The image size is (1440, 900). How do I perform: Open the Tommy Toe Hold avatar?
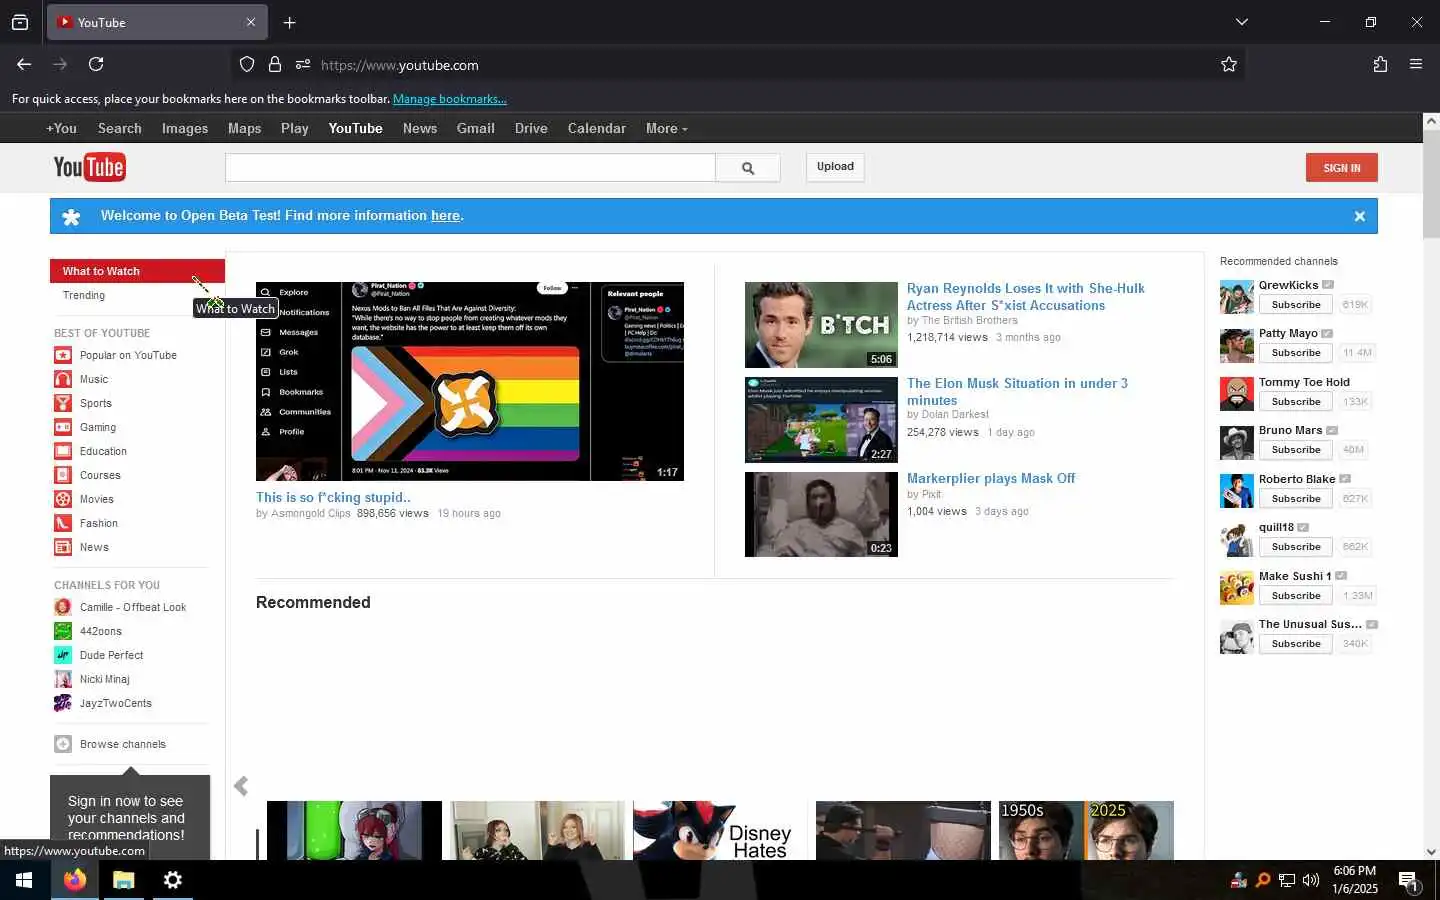coord(1237,394)
